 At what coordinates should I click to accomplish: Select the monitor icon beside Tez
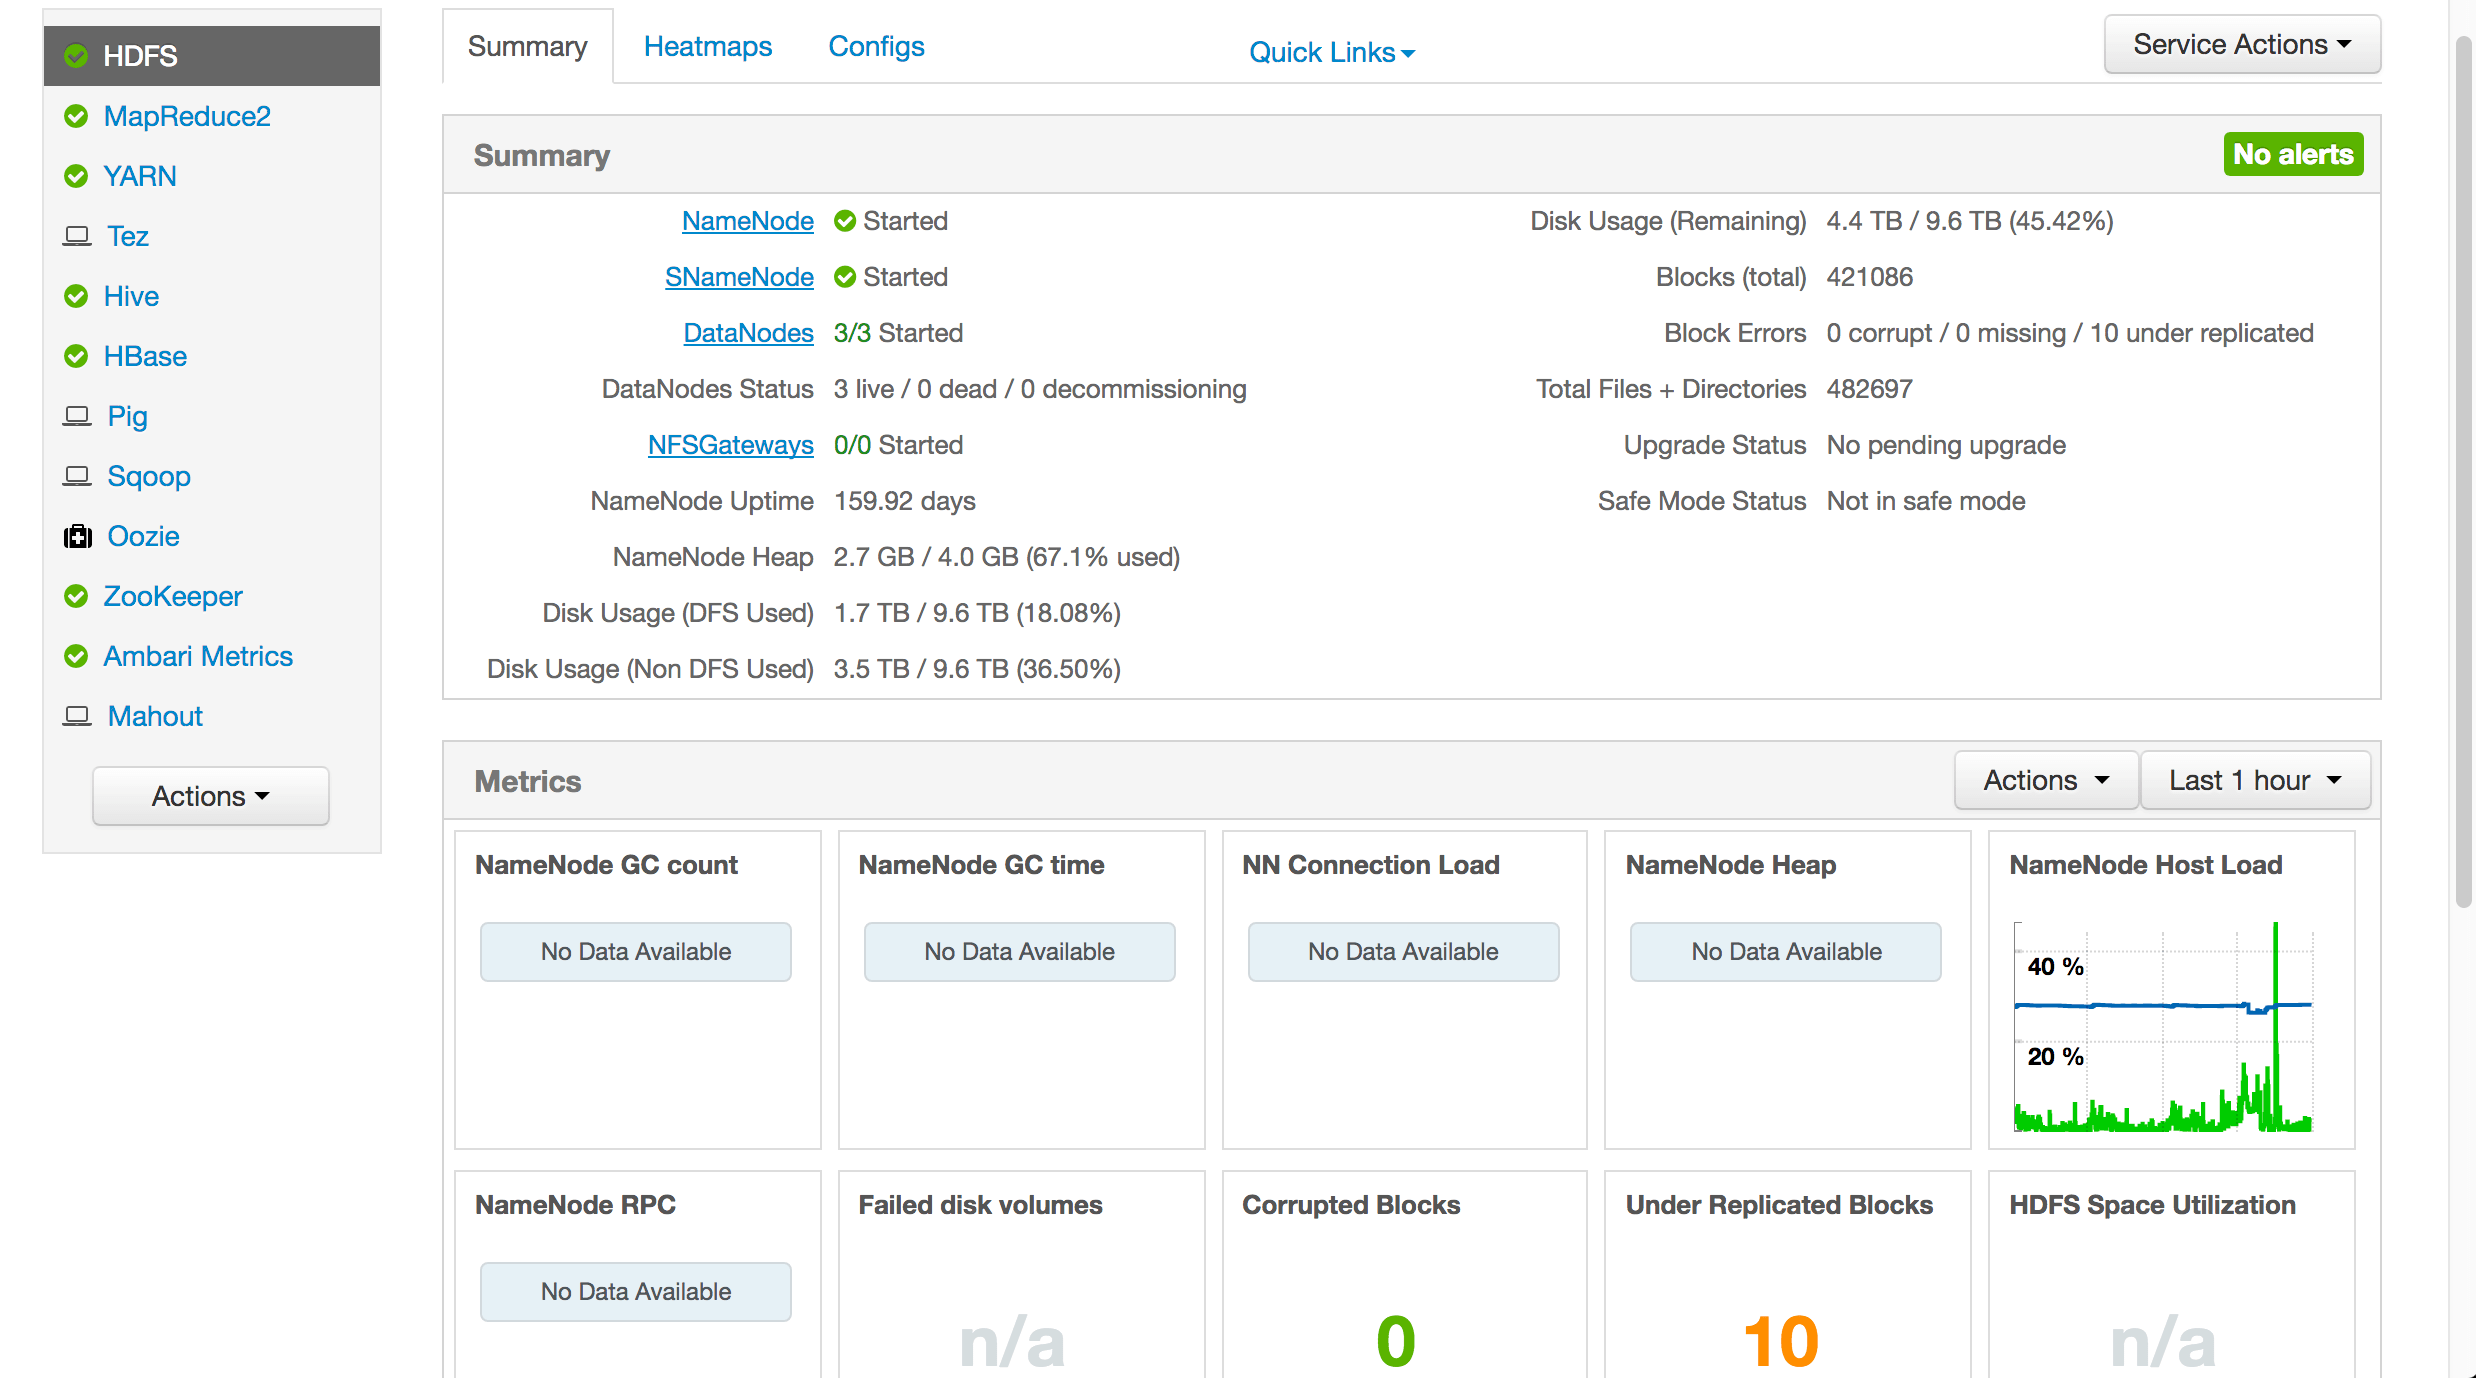pos(77,236)
